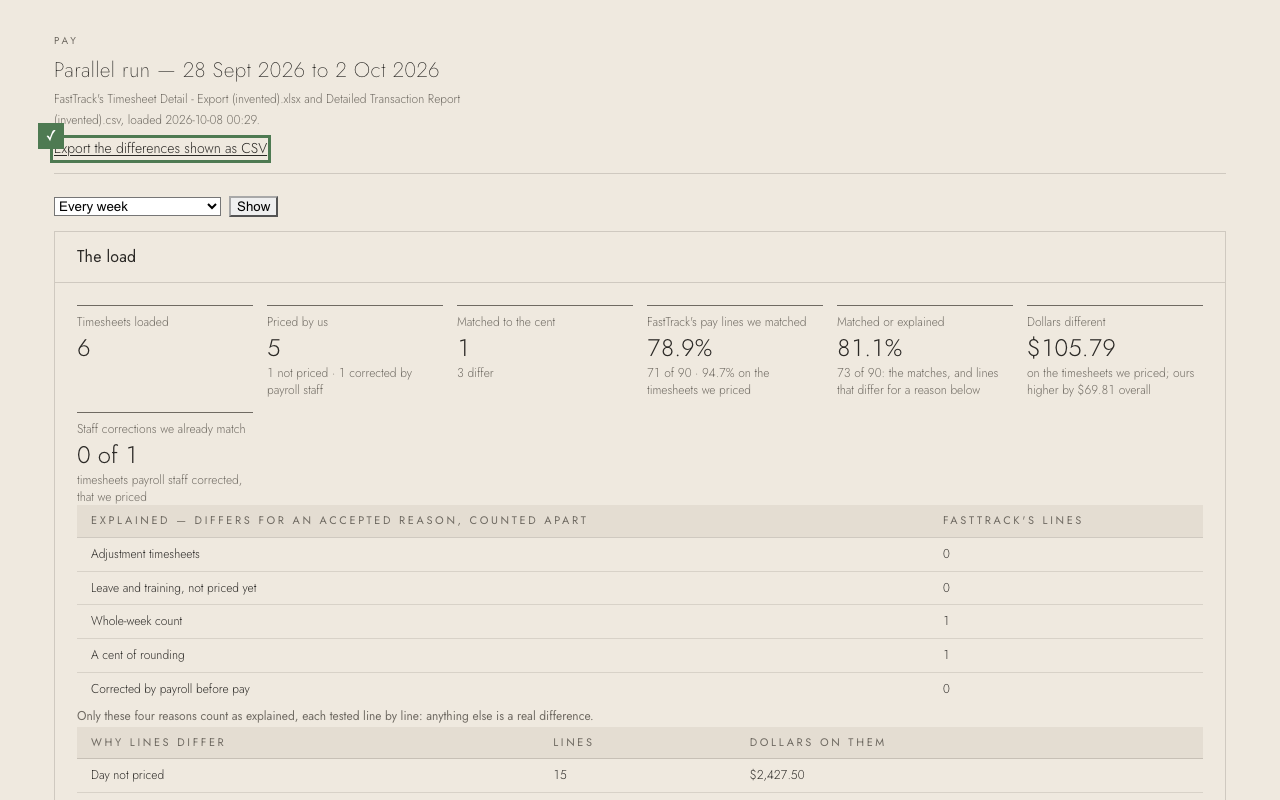The width and height of the screenshot is (1280, 800).
Task: Click The load section title
Action: point(106,257)
